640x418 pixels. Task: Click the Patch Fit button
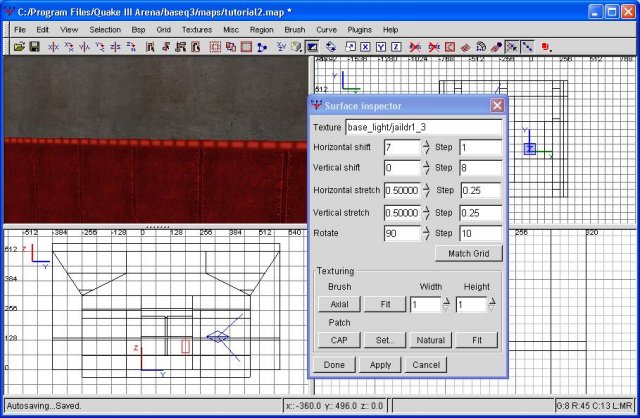coord(477,340)
